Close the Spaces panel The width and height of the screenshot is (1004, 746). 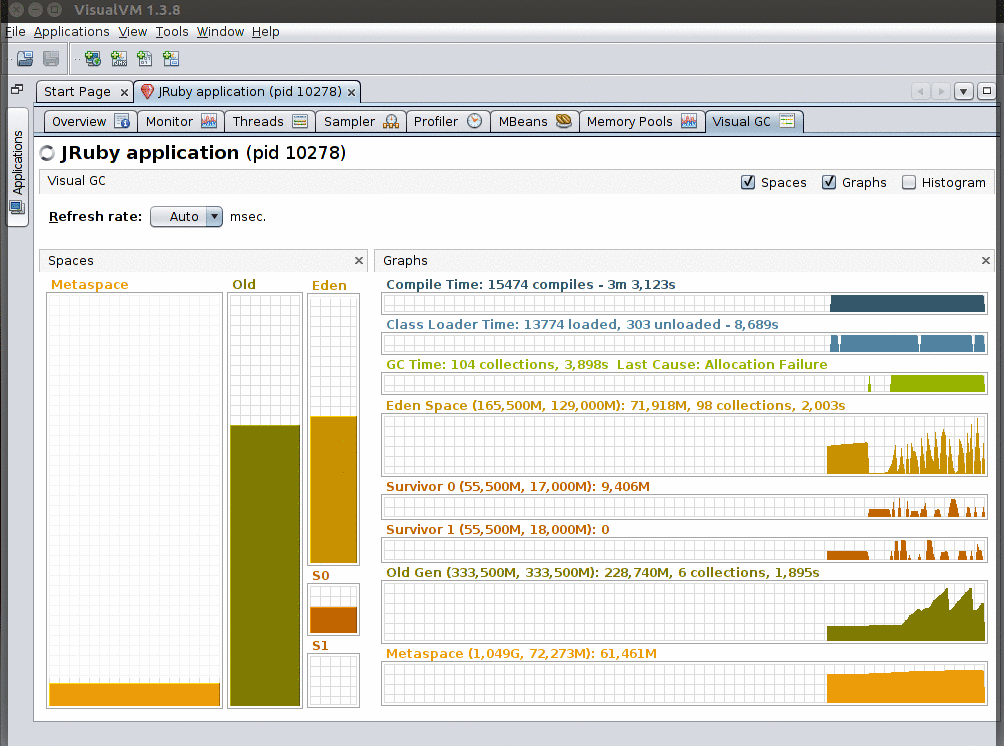pos(359,261)
